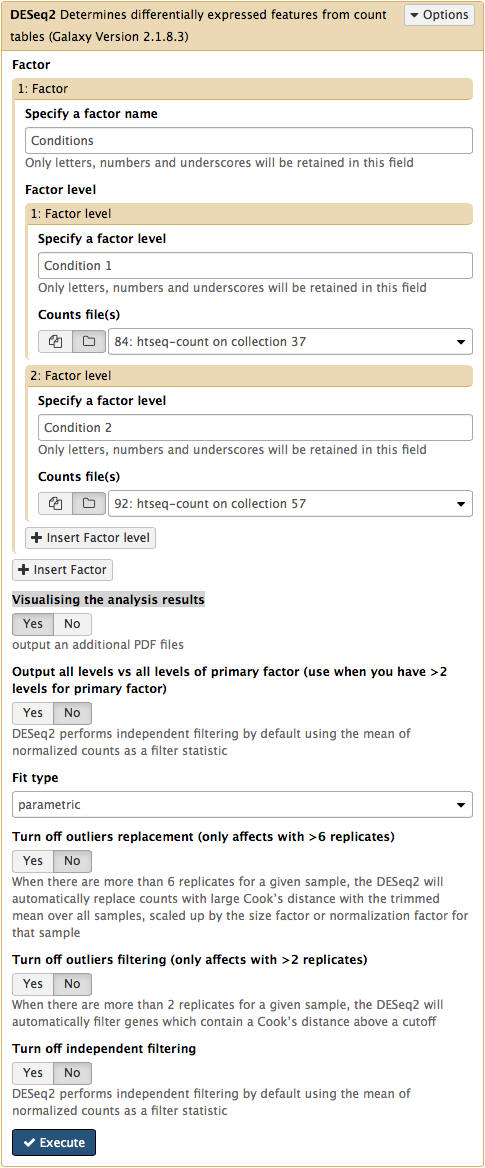Set Turn off independent filtering to Yes
Viewport: 485px width, 1168px height.
tap(33, 1073)
